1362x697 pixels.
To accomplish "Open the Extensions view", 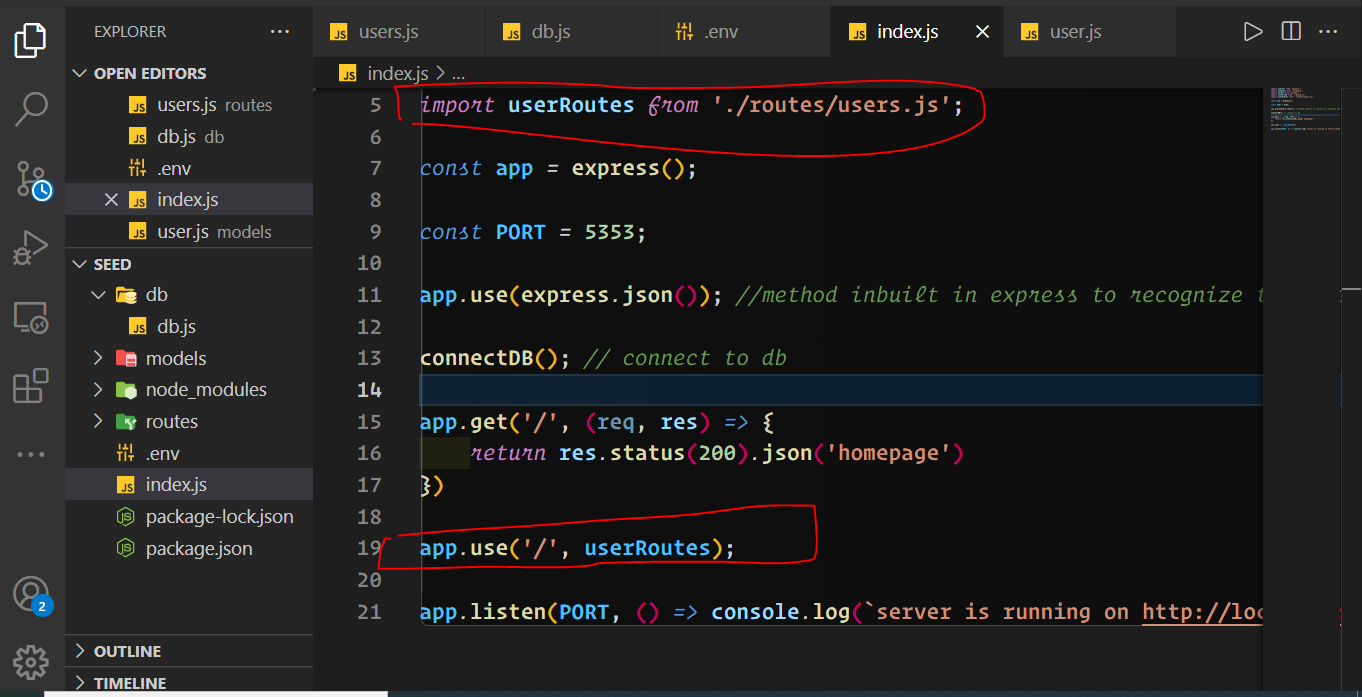I will (x=31, y=386).
